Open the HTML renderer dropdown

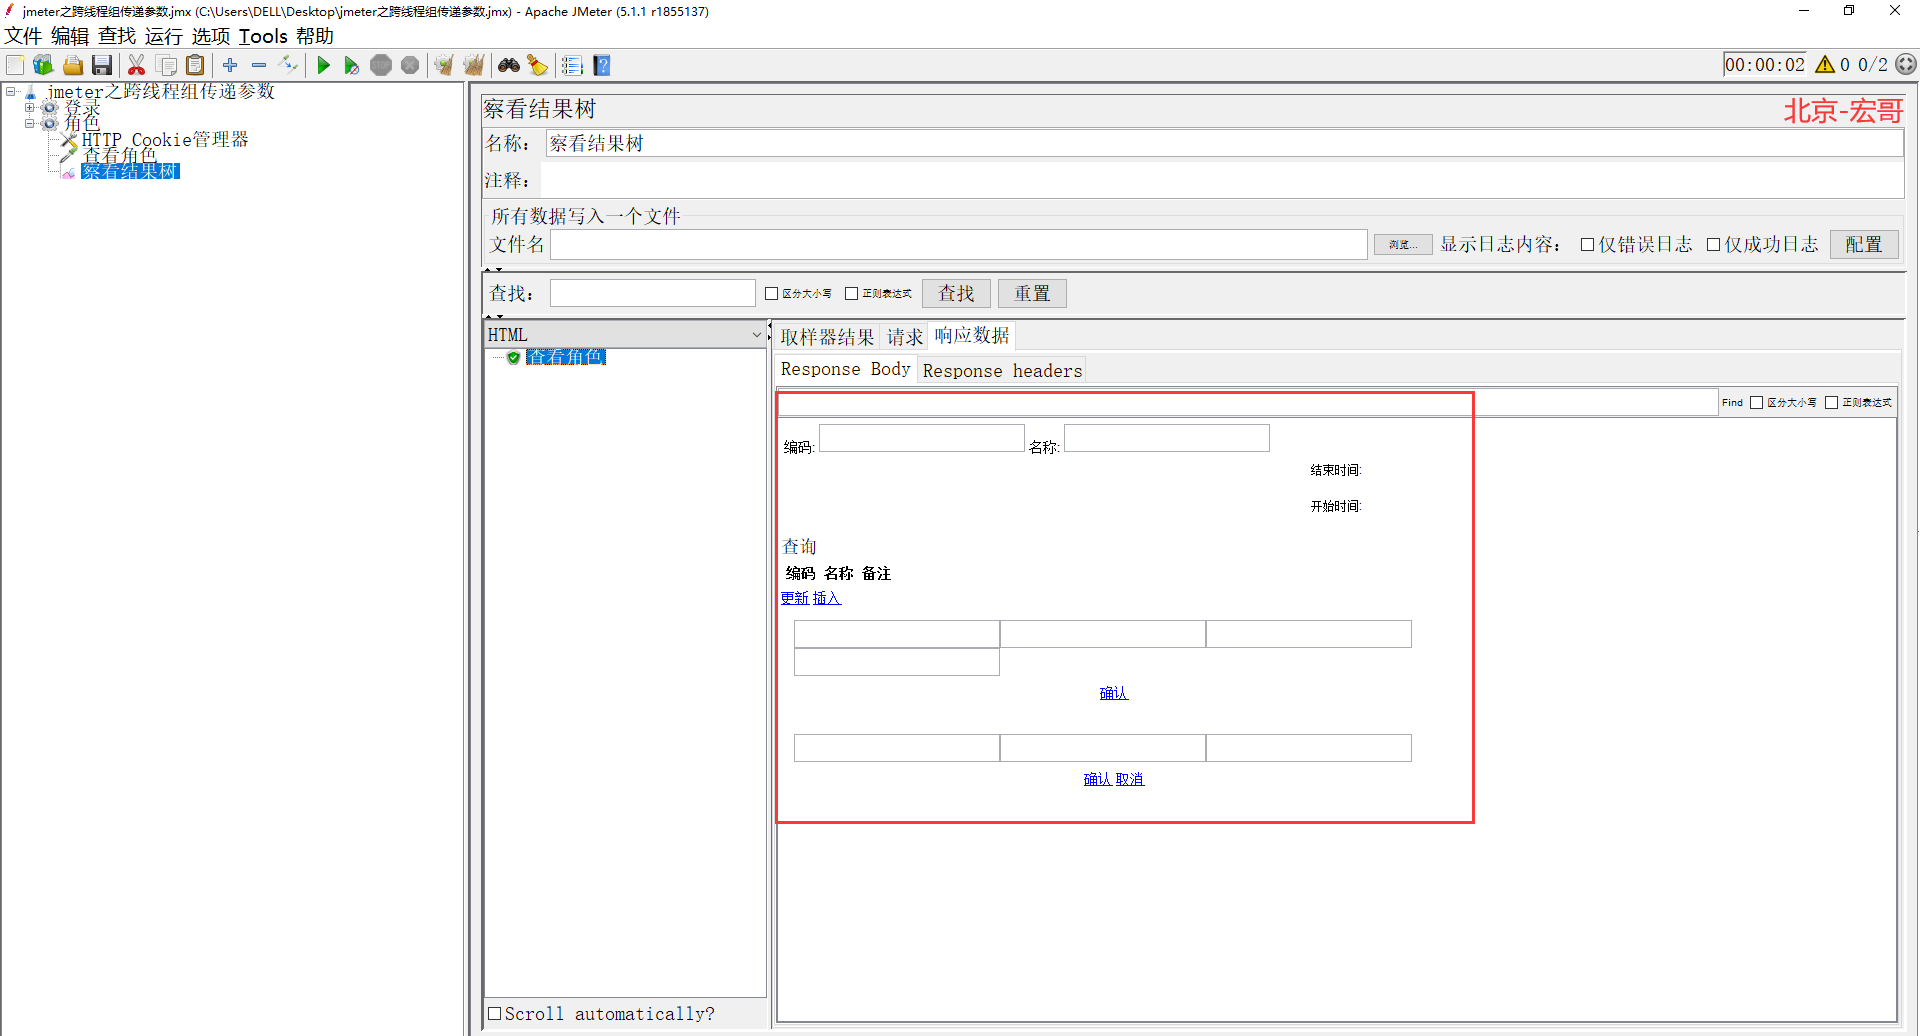[625, 335]
